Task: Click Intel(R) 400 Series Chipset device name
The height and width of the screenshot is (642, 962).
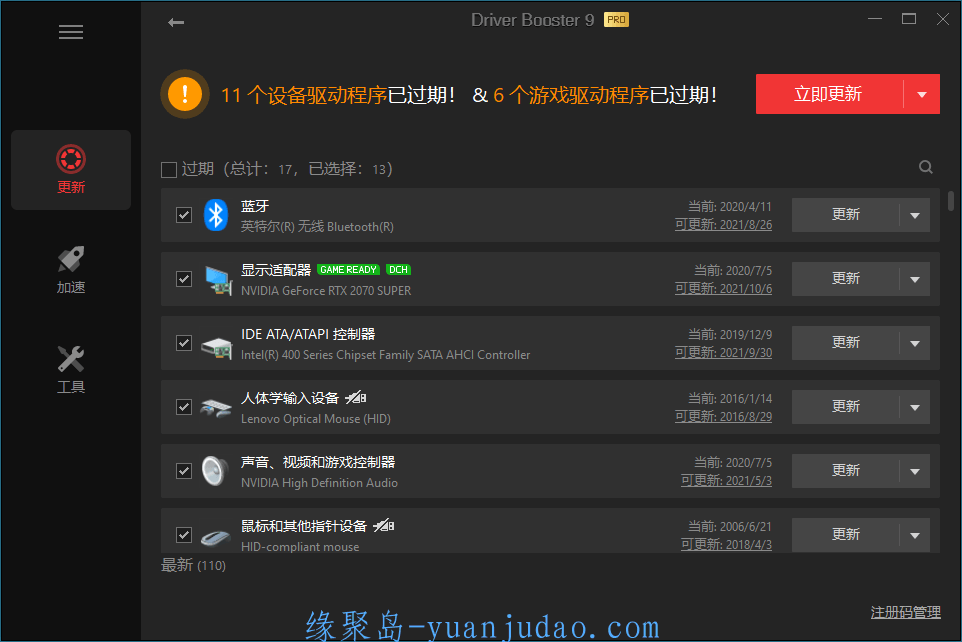Action: pos(385,355)
